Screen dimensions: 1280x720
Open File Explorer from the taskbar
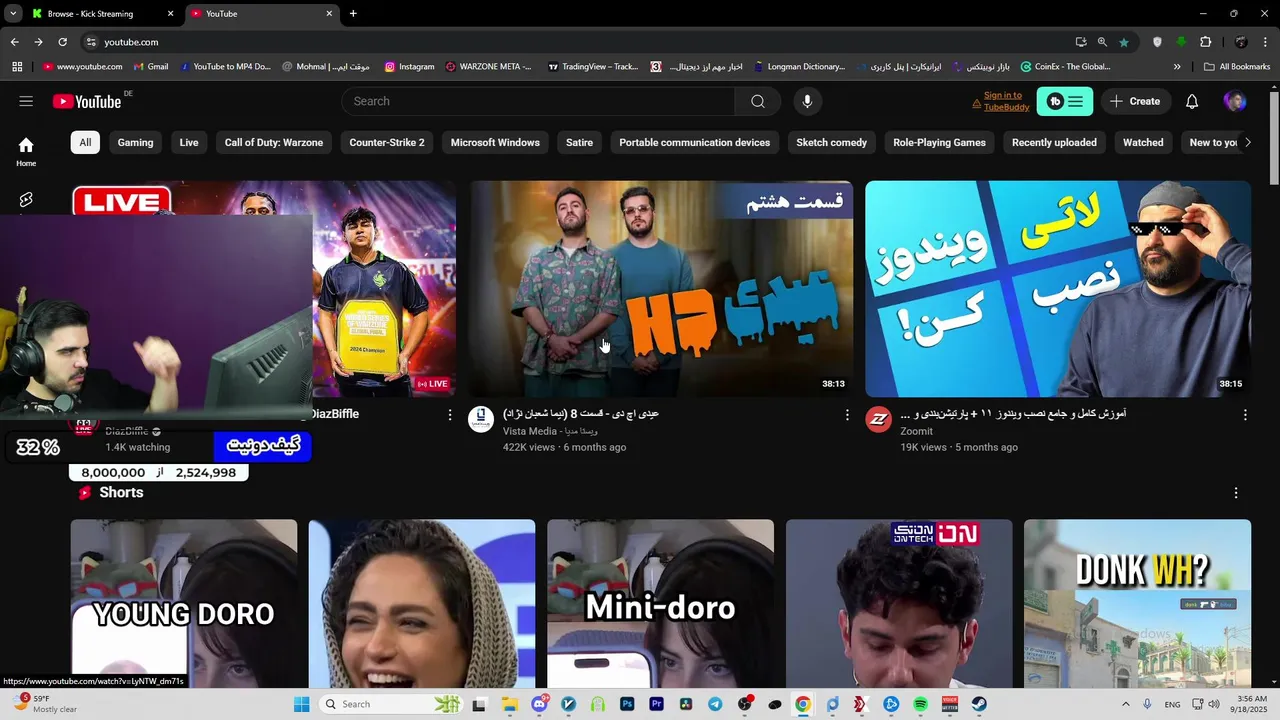509,704
